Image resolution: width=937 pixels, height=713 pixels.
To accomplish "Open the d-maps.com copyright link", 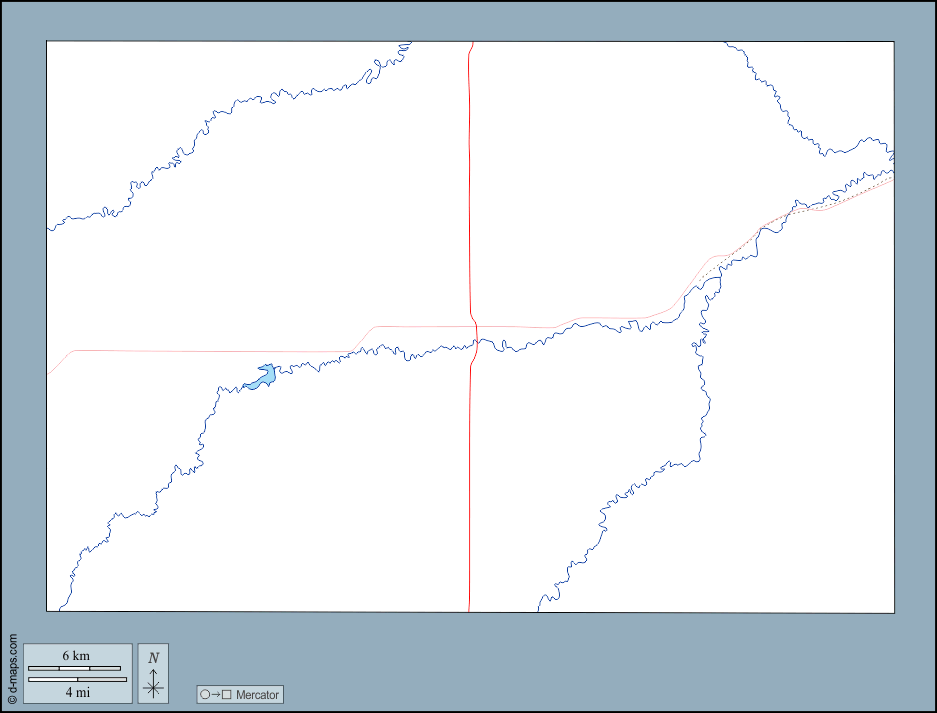I will coord(12,669).
